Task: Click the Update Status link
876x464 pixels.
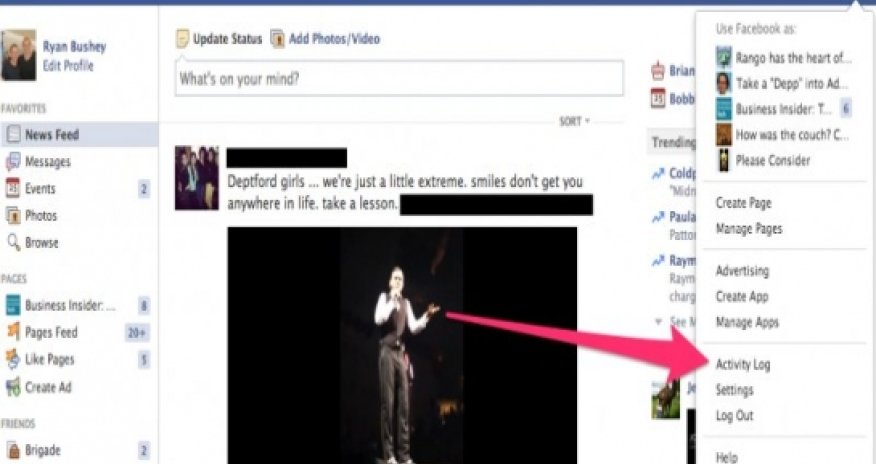Action: click(227, 39)
